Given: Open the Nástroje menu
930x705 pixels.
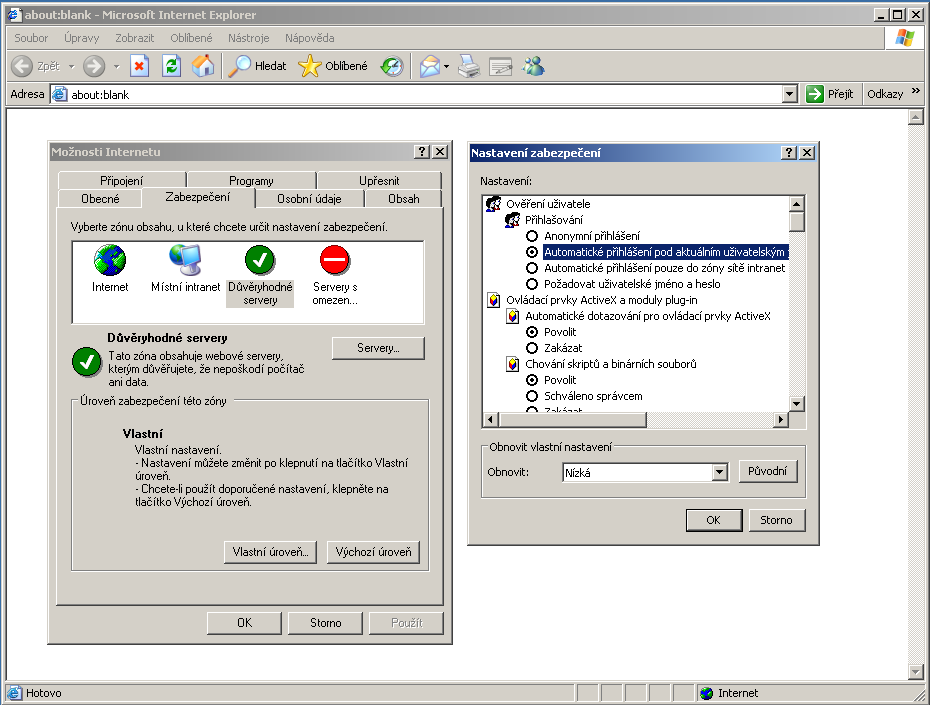Looking at the screenshot, I should (248, 38).
